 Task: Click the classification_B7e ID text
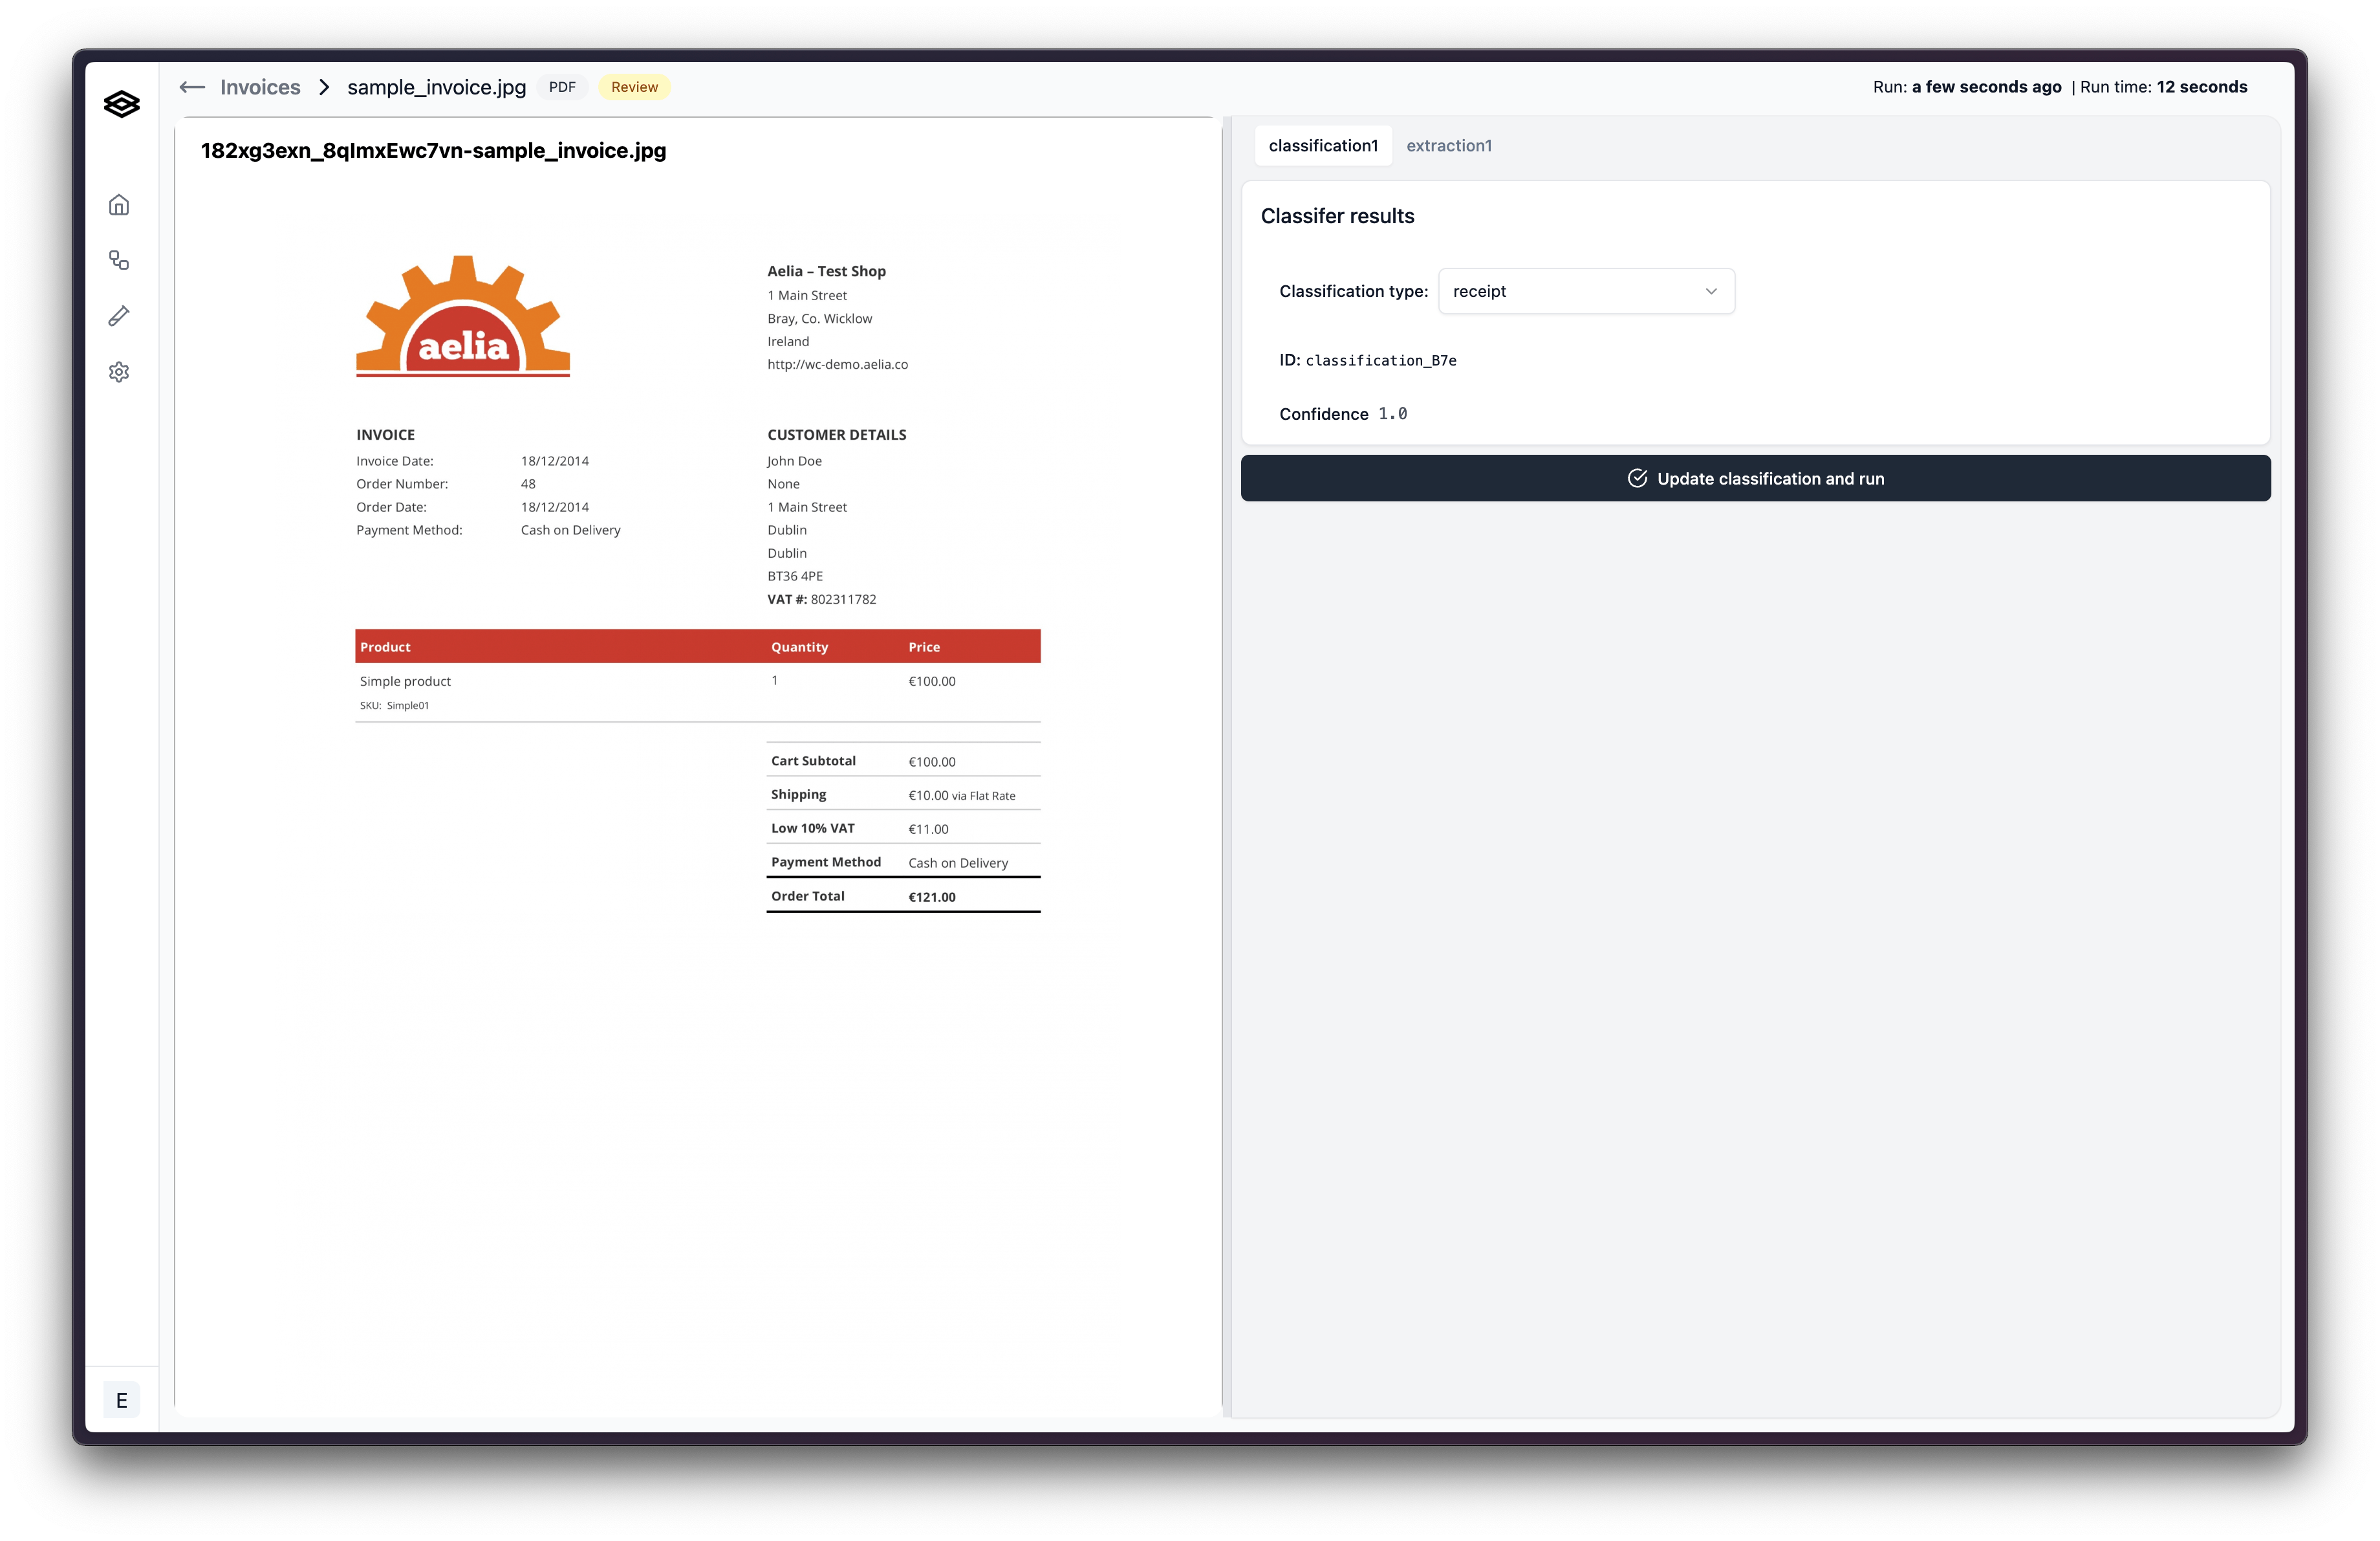1380,361
